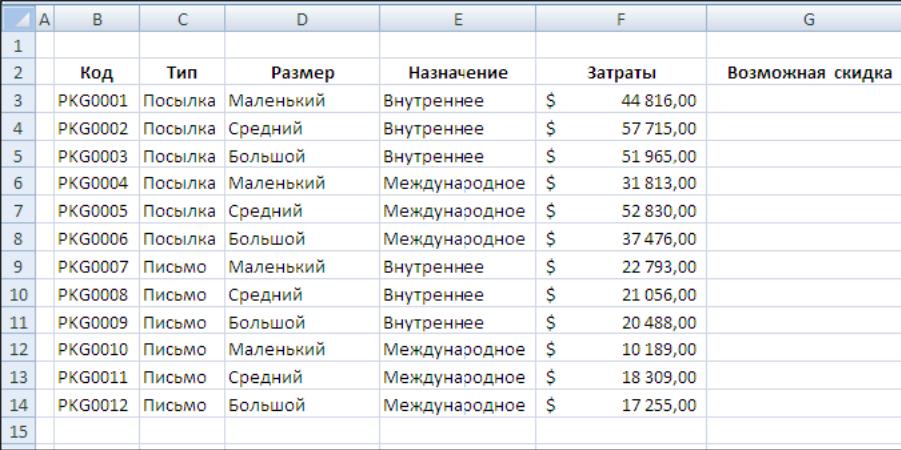Select column B header
The image size is (901, 450).
97,19
